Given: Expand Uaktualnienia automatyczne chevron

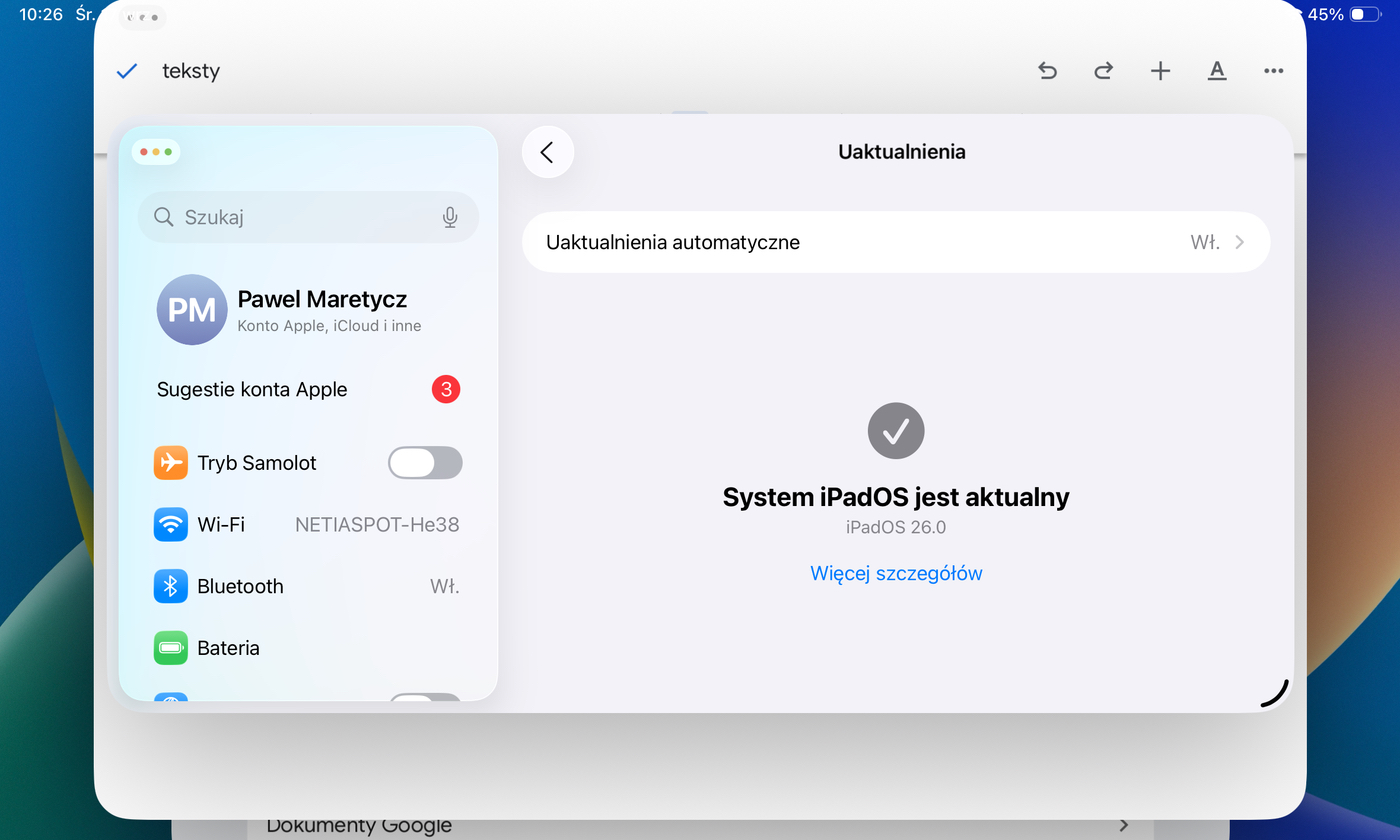Looking at the screenshot, I should point(1239,242).
